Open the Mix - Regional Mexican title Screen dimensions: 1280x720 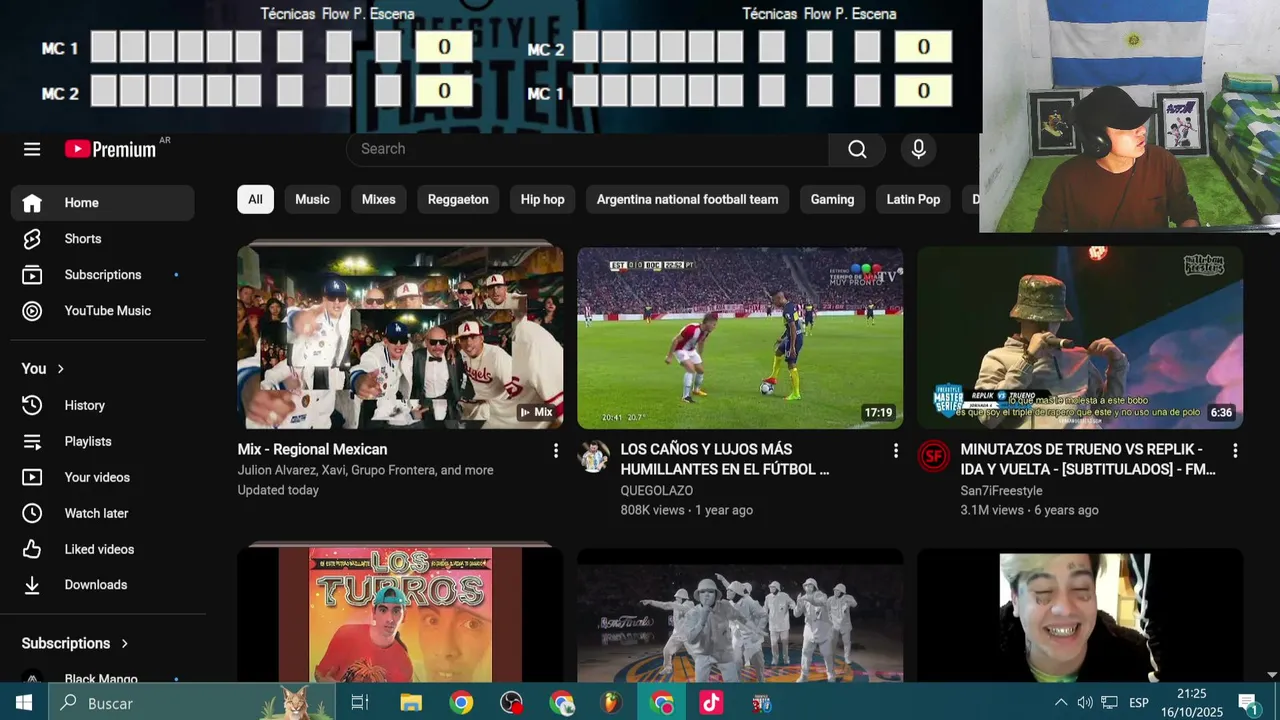pos(312,450)
